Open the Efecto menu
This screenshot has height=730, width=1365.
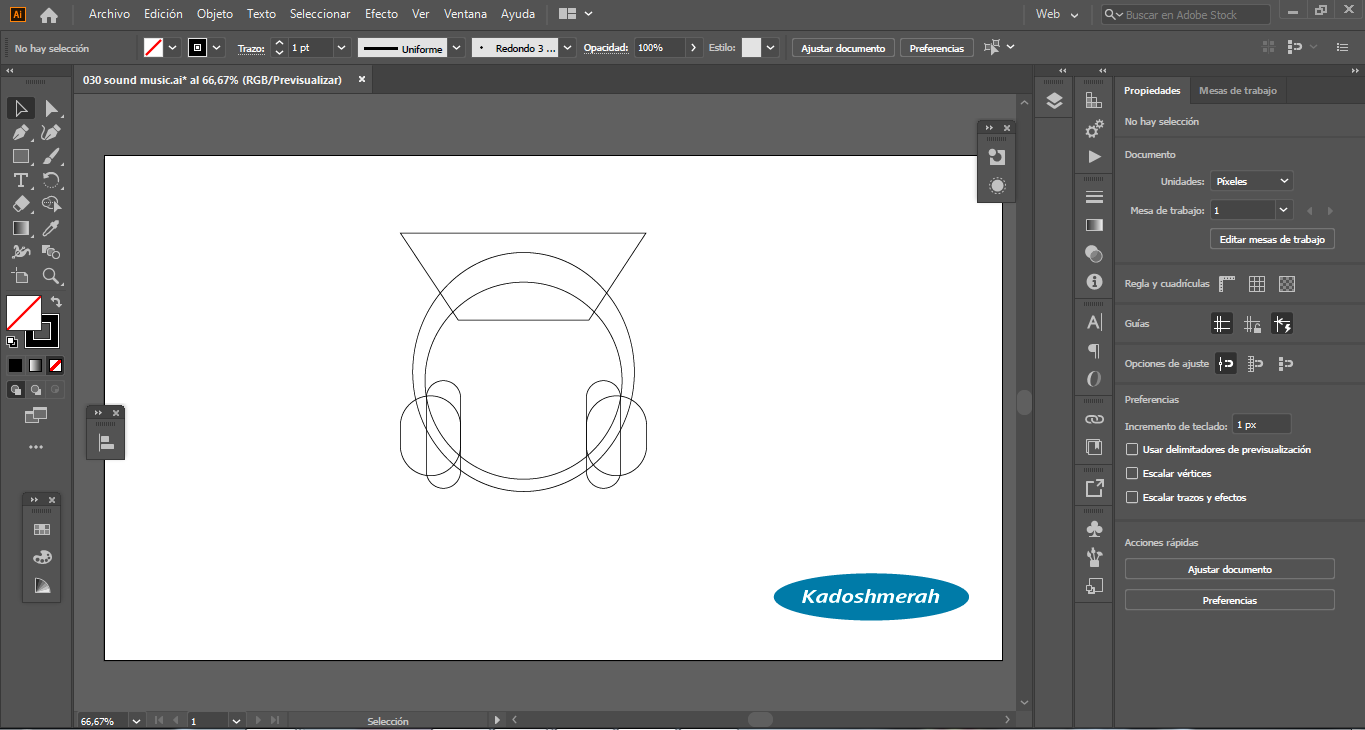381,14
